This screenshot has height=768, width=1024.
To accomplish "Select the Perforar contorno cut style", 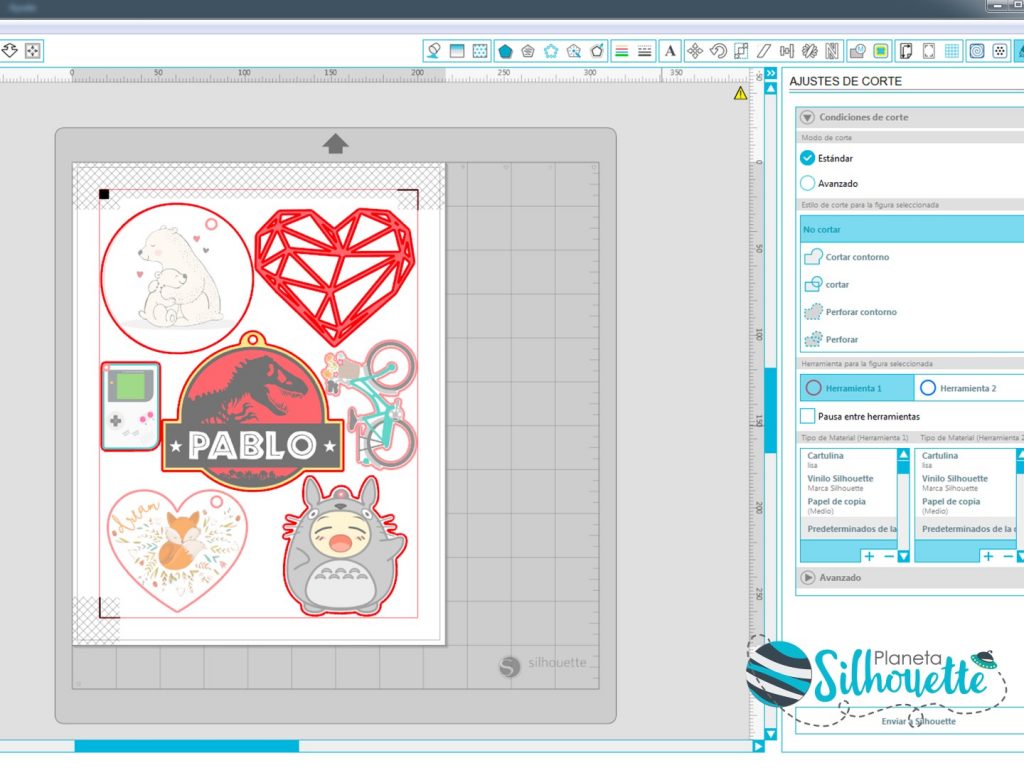I will tap(912, 312).
